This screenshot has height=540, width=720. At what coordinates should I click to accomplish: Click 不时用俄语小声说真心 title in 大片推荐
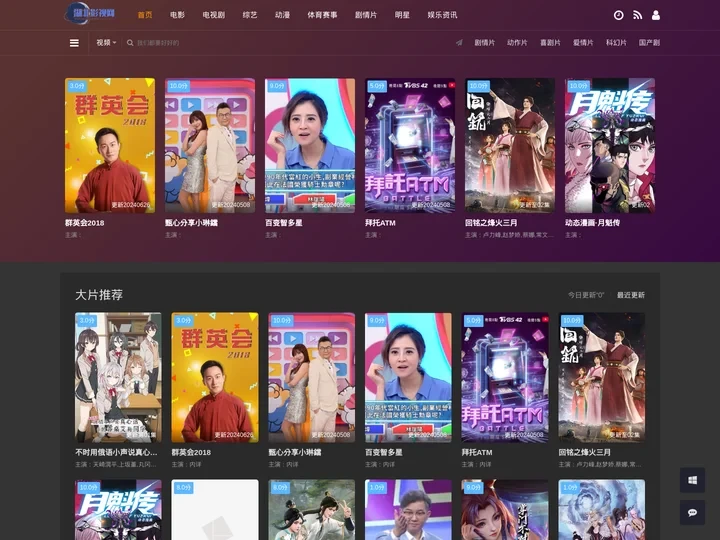click(116, 452)
